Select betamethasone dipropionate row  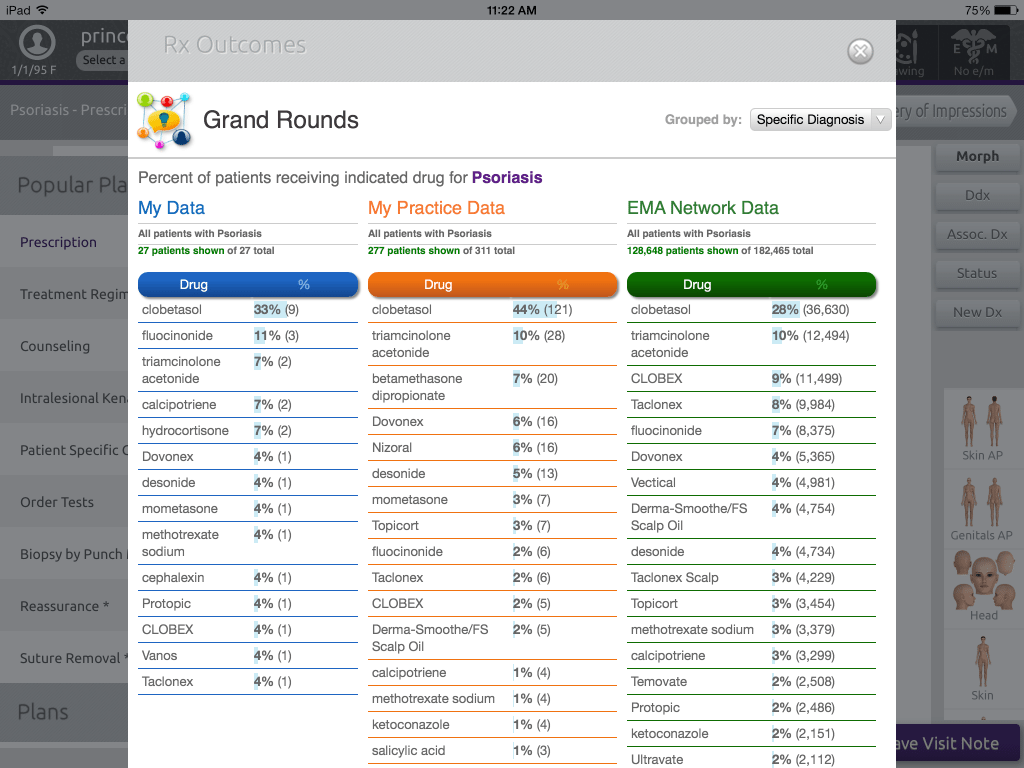point(492,387)
